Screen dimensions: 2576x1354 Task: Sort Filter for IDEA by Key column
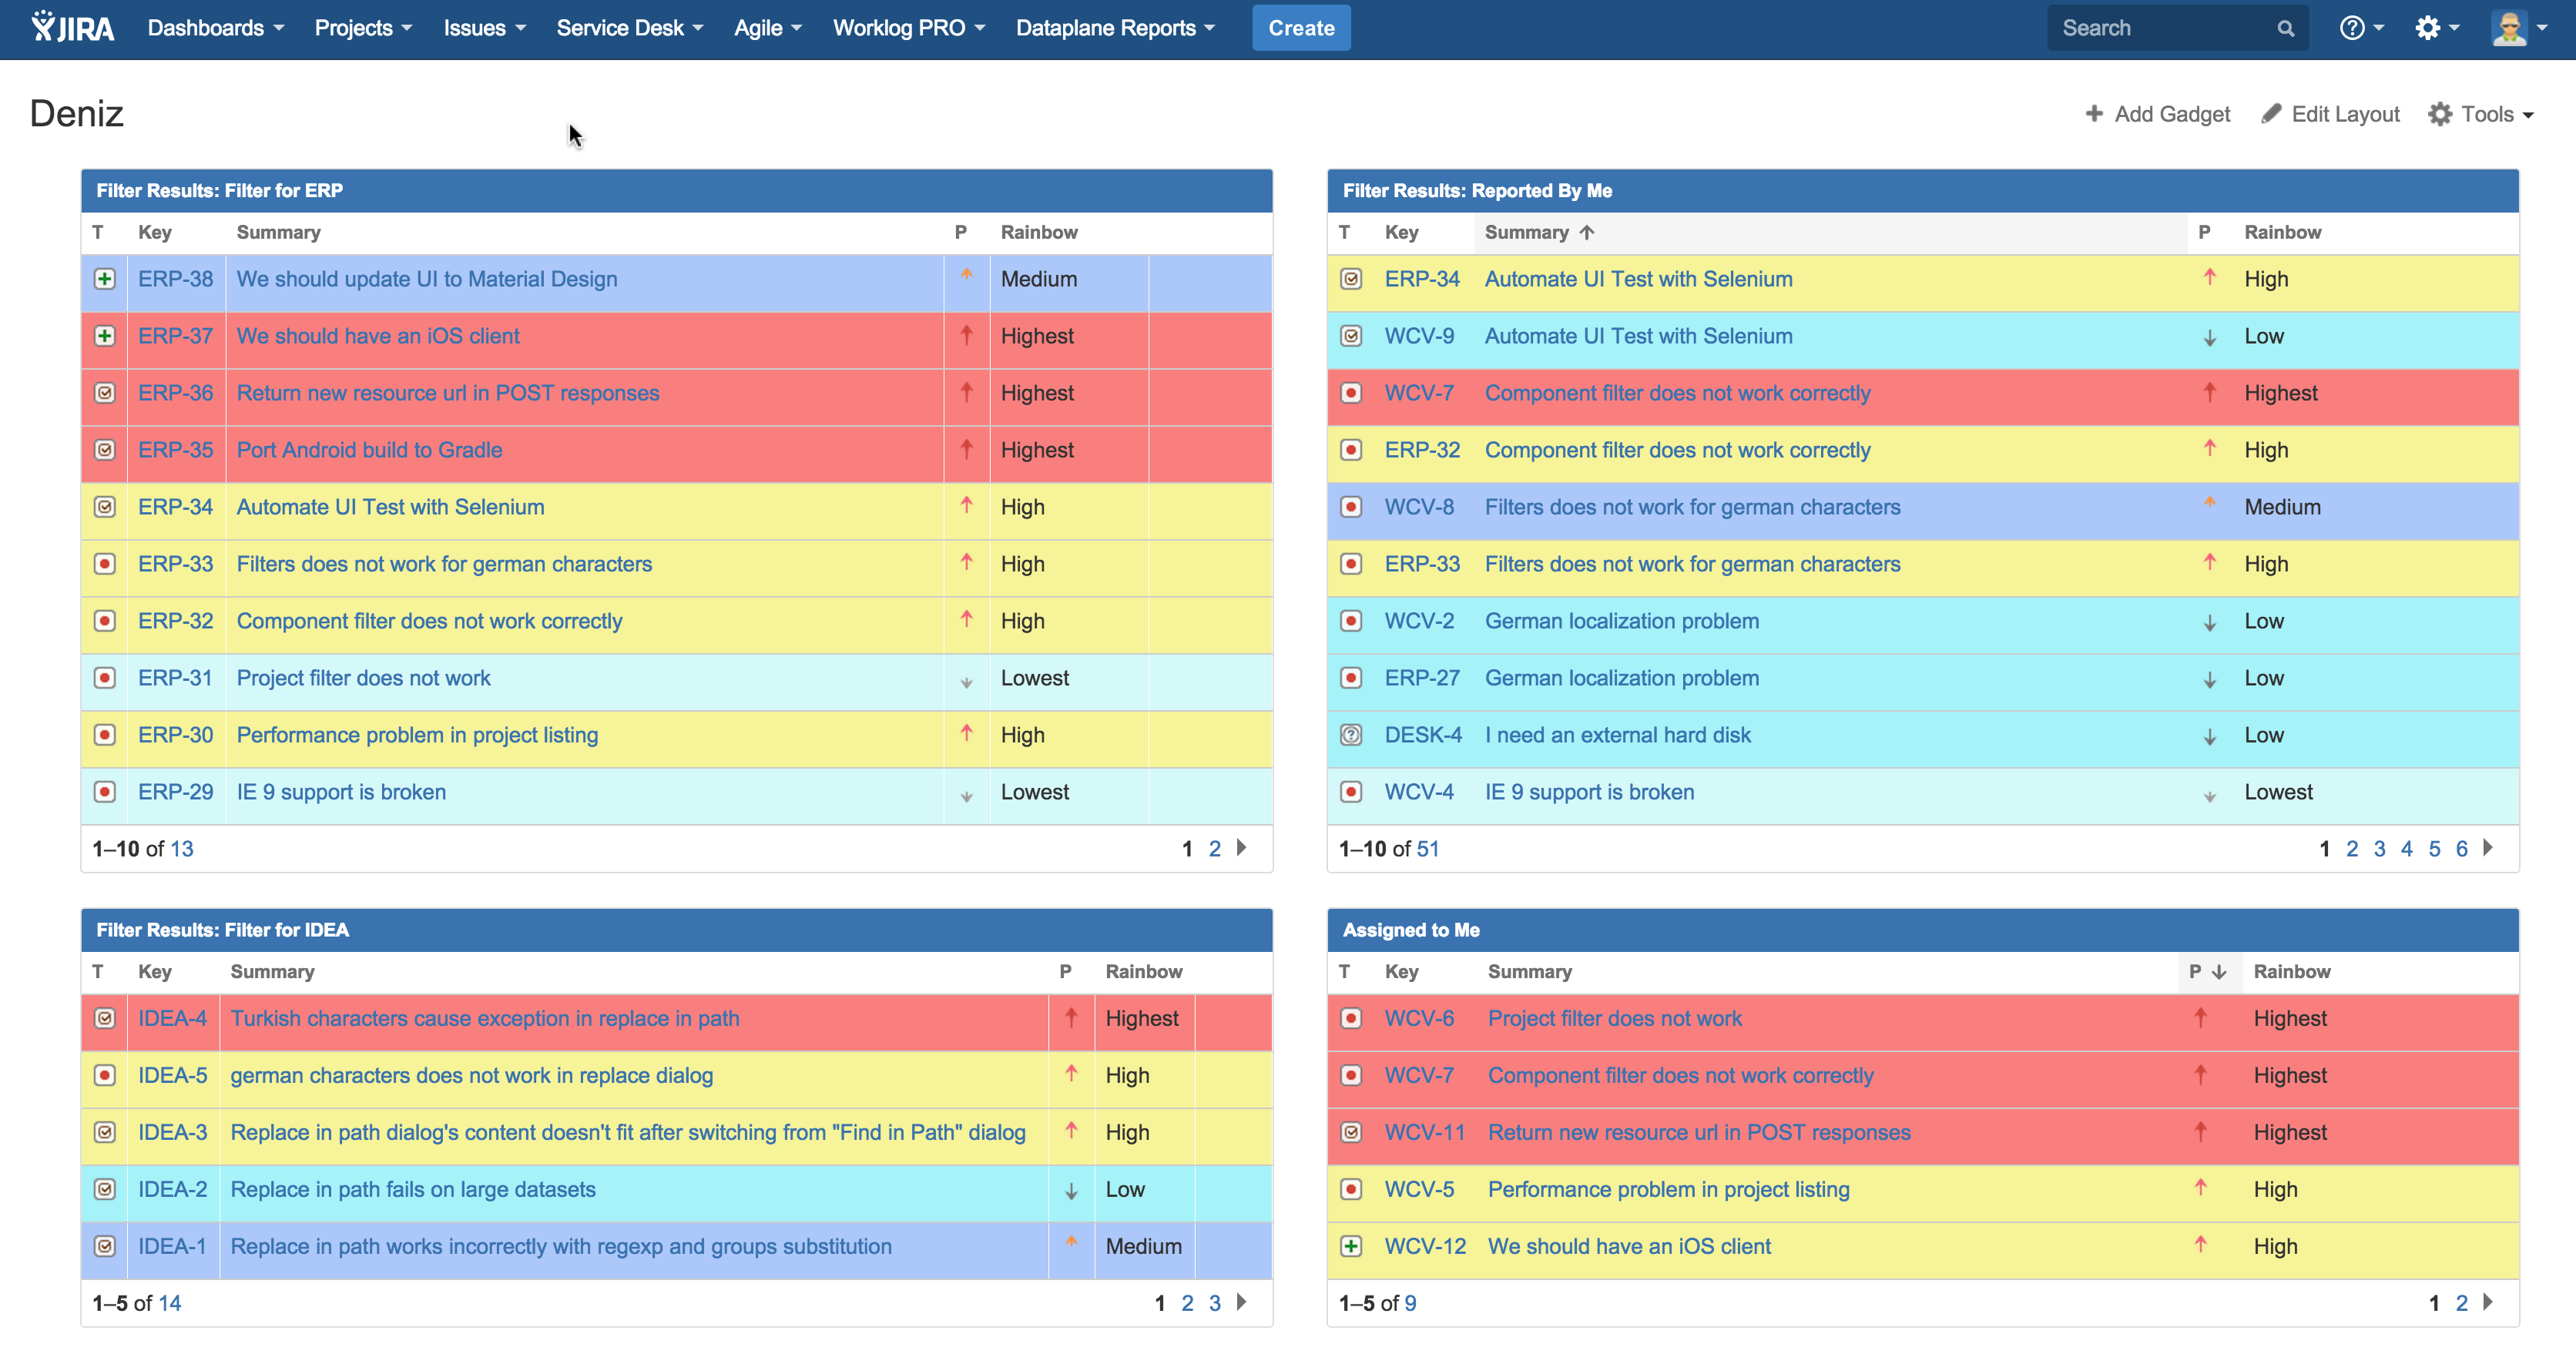point(154,971)
